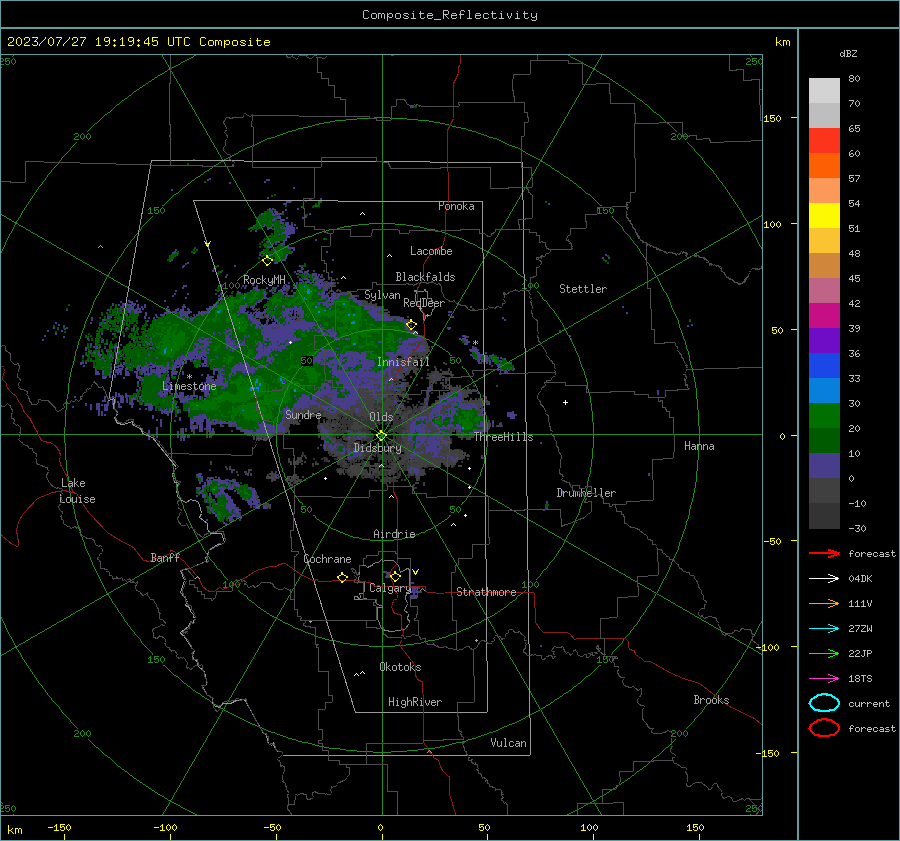Click the ThreeHills label
The width and height of the screenshot is (900, 841).
[503, 437]
